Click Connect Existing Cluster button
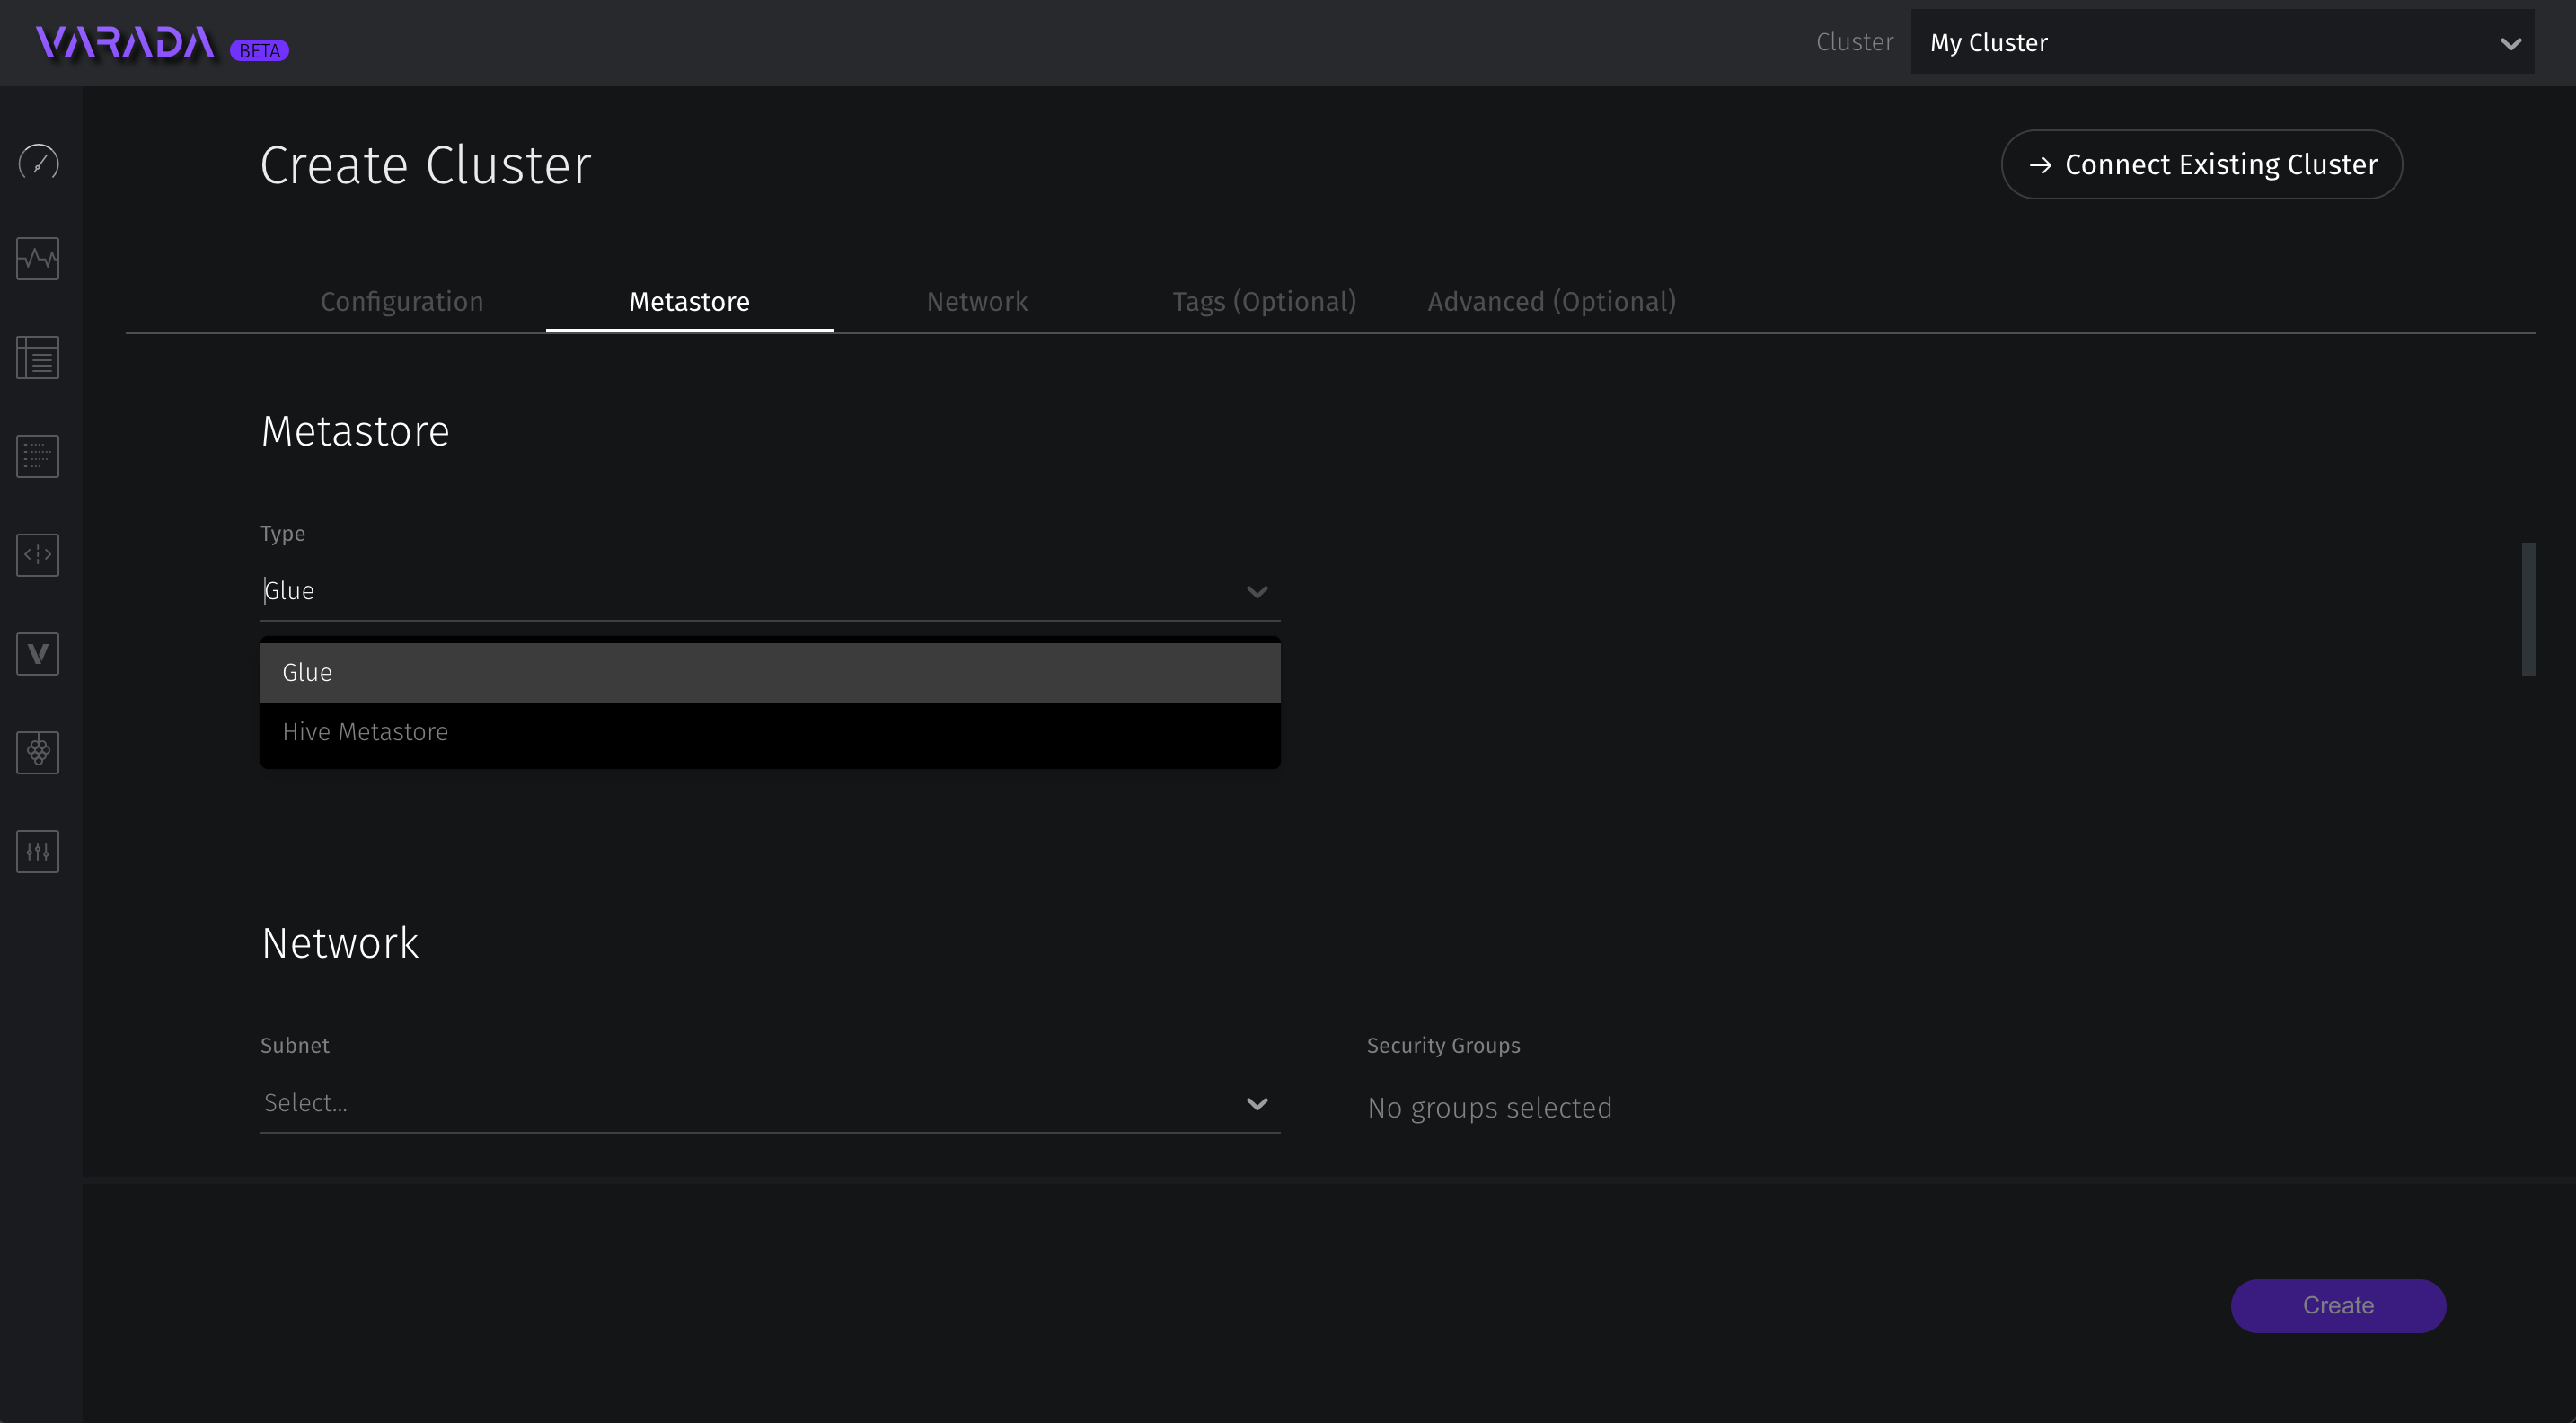Image resolution: width=2576 pixels, height=1423 pixels. pyautogui.click(x=2201, y=164)
